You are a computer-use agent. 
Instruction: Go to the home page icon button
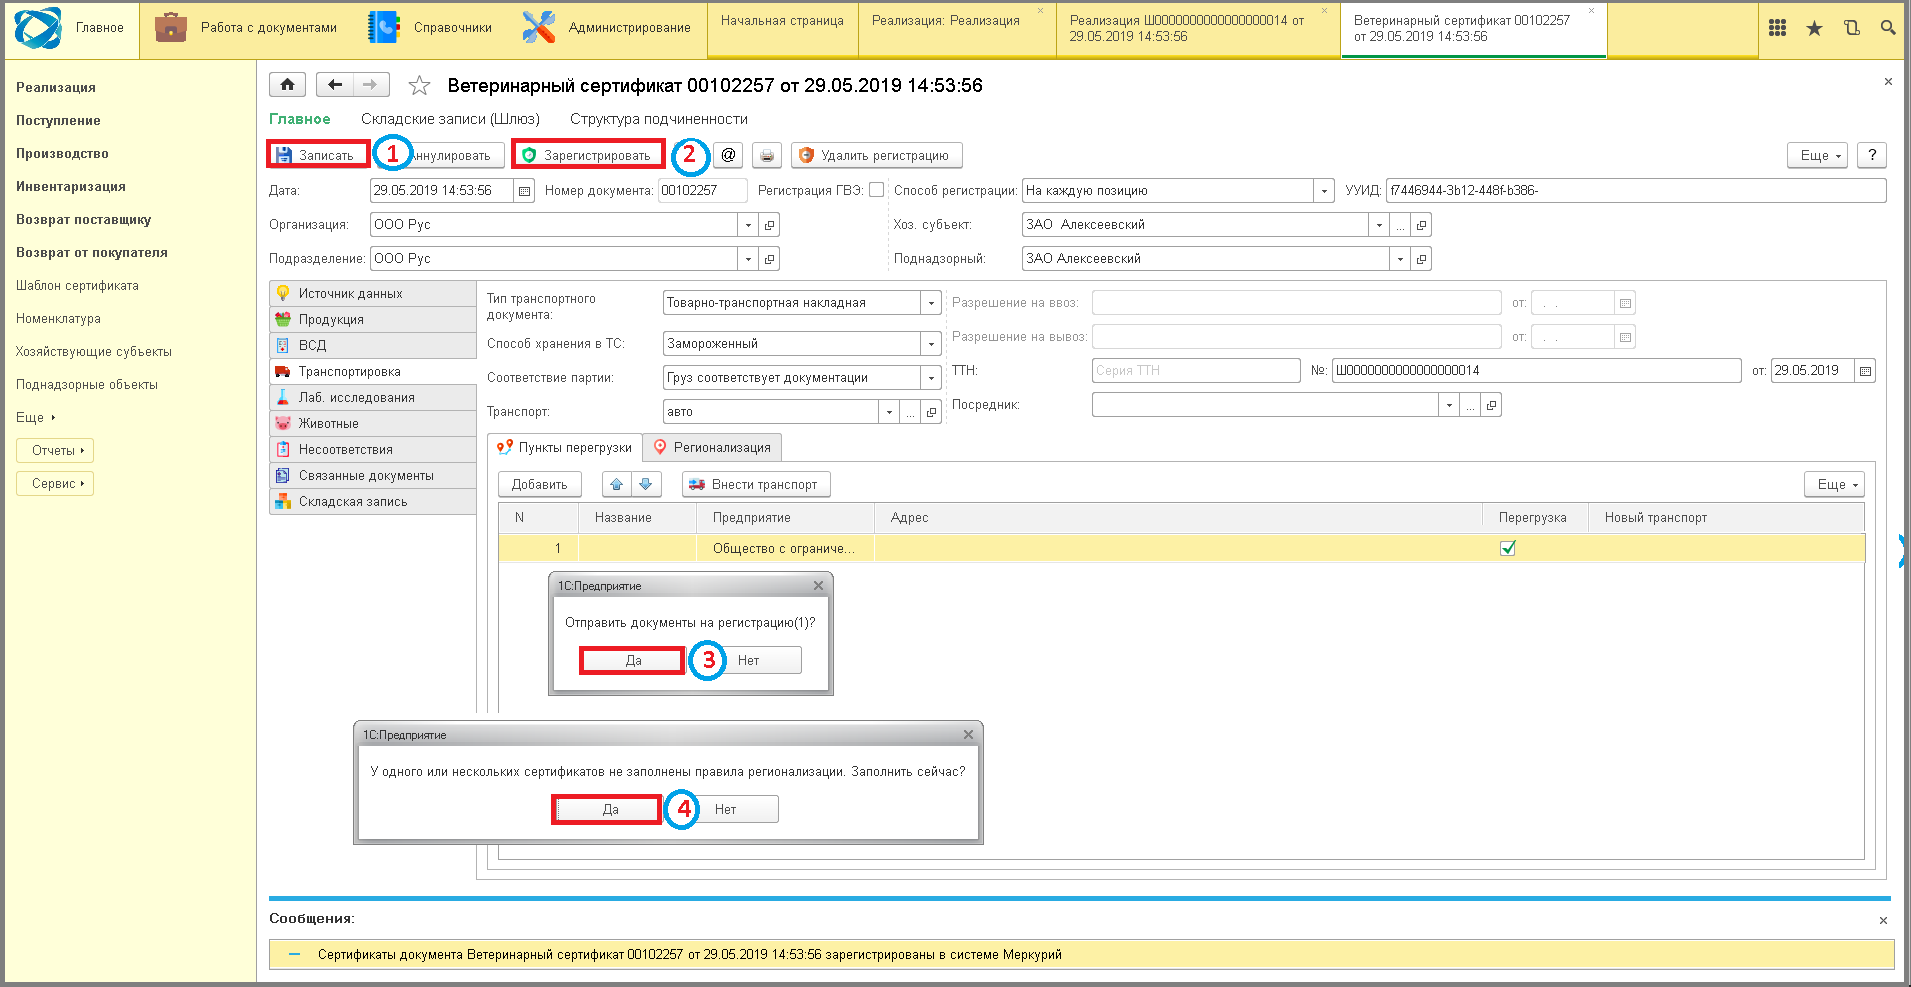click(287, 85)
